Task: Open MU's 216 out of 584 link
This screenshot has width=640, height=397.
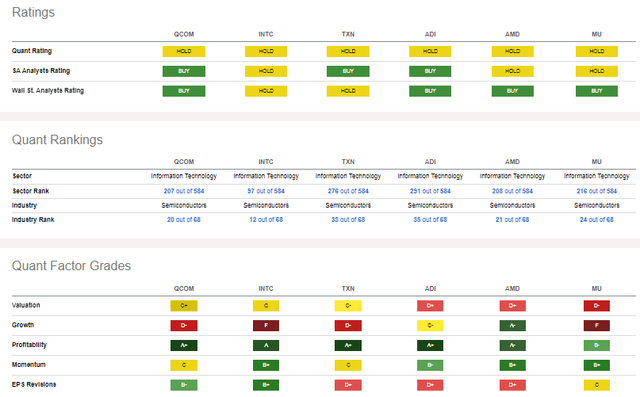Action: coord(597,191)
